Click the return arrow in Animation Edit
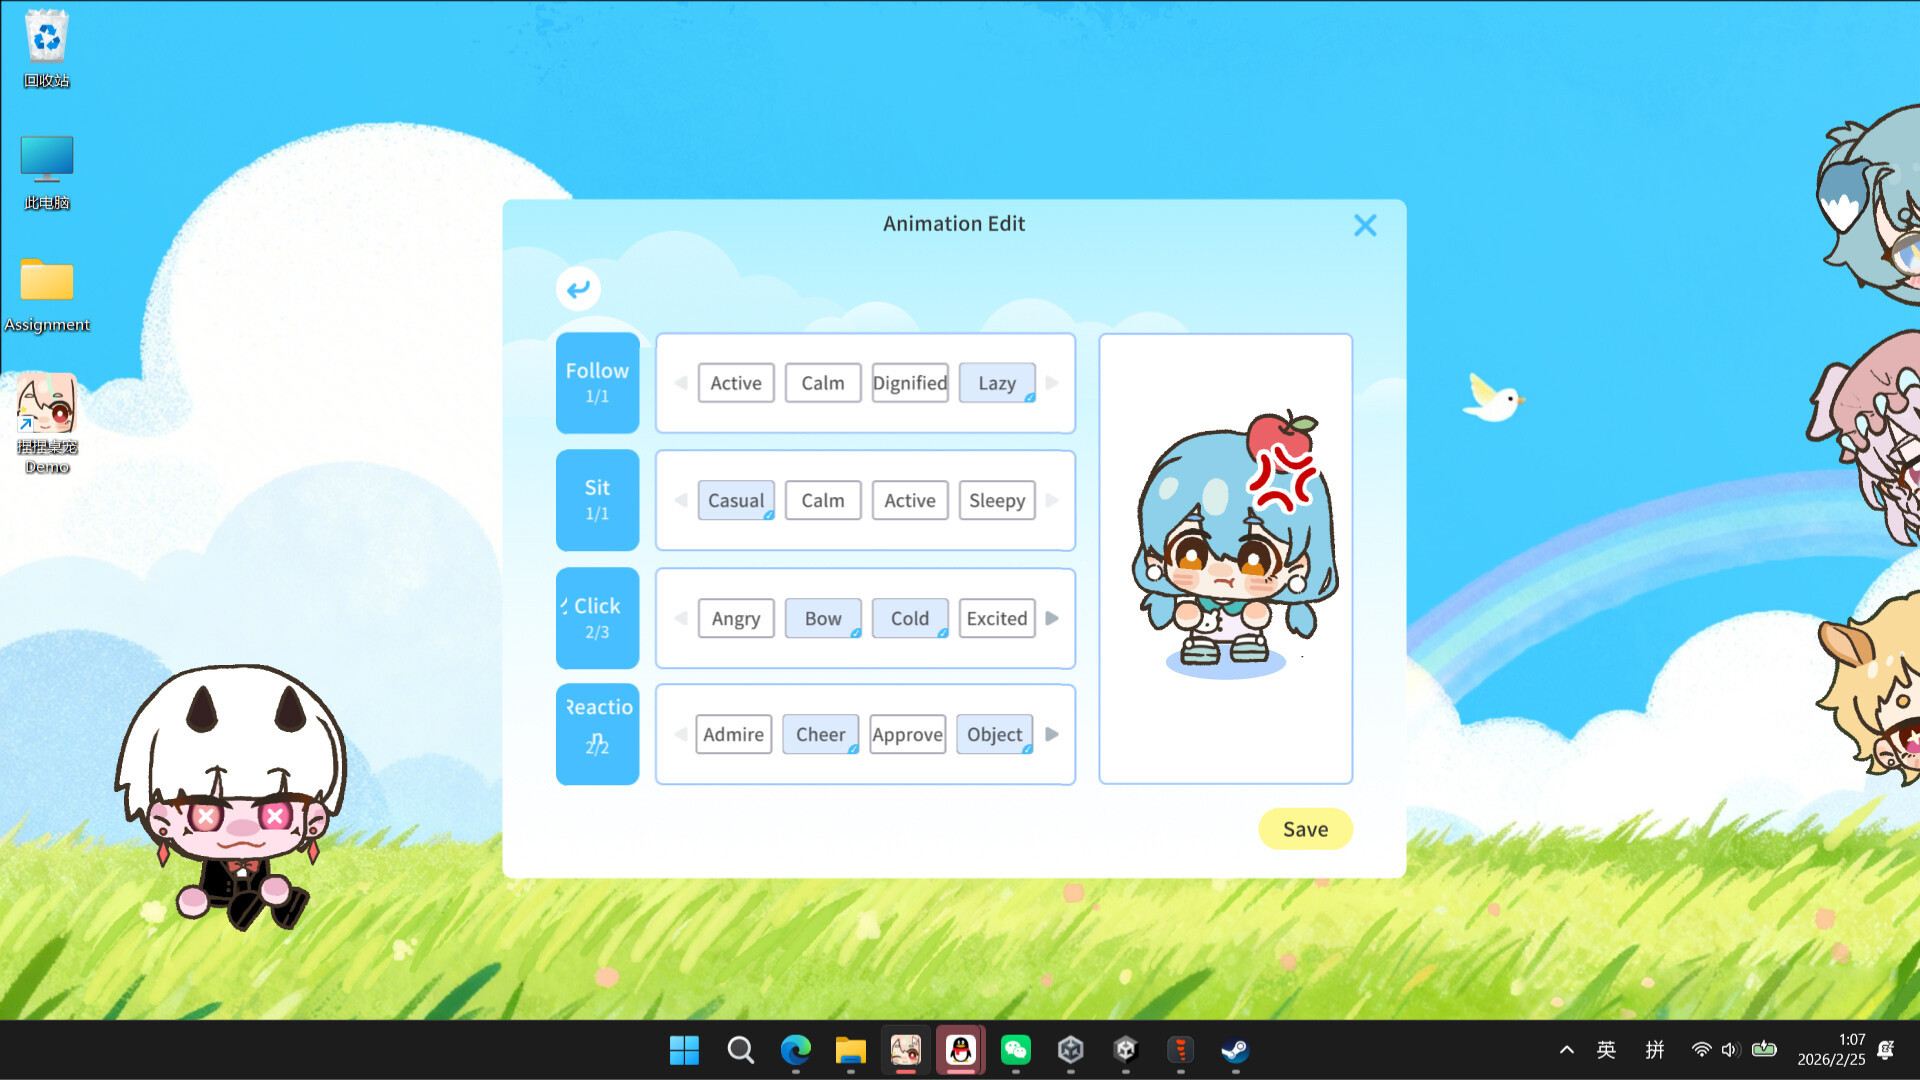Image resolution: width=1920 pixels, height=1080 pixels. tap(578, 288)
